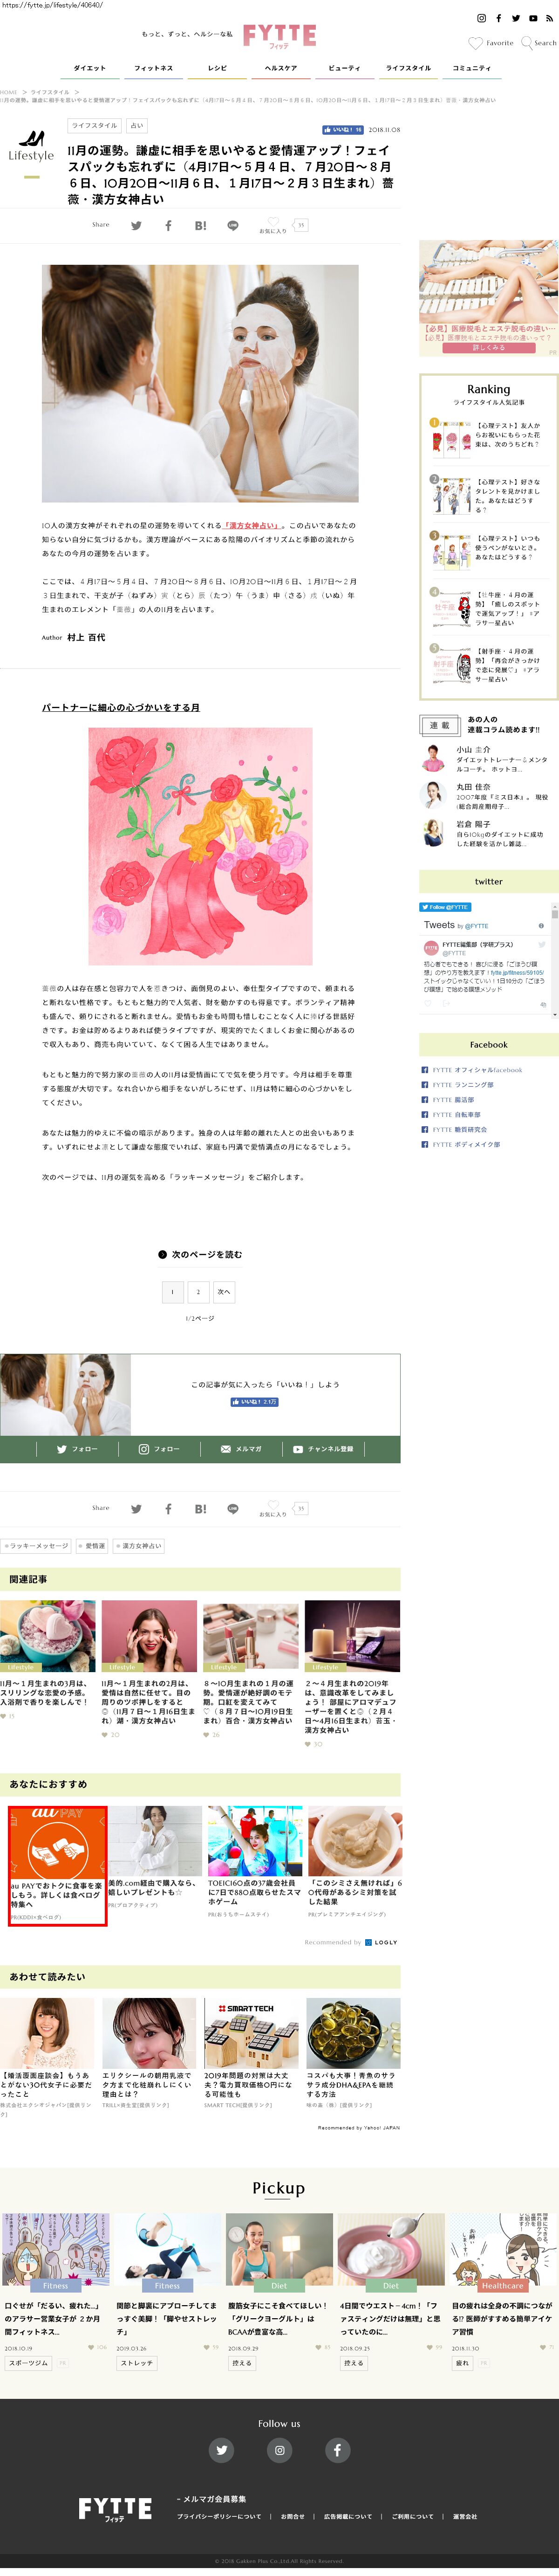Screen dimensions: 559x2576
Task: Open the Instagram icon in the top header
Action: pyautogui.click(x=481, y=18)
